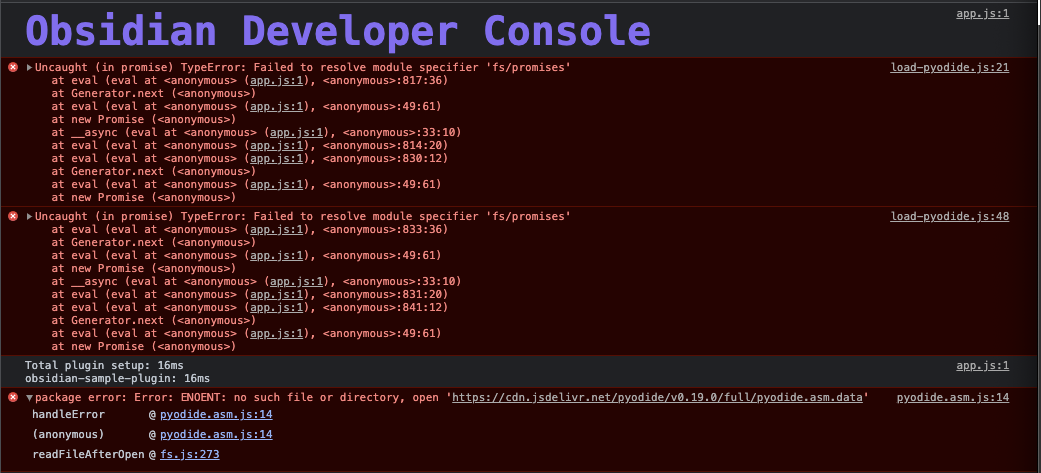
Task: Open load-pyodide.js:21 source link
Action: 949,67
